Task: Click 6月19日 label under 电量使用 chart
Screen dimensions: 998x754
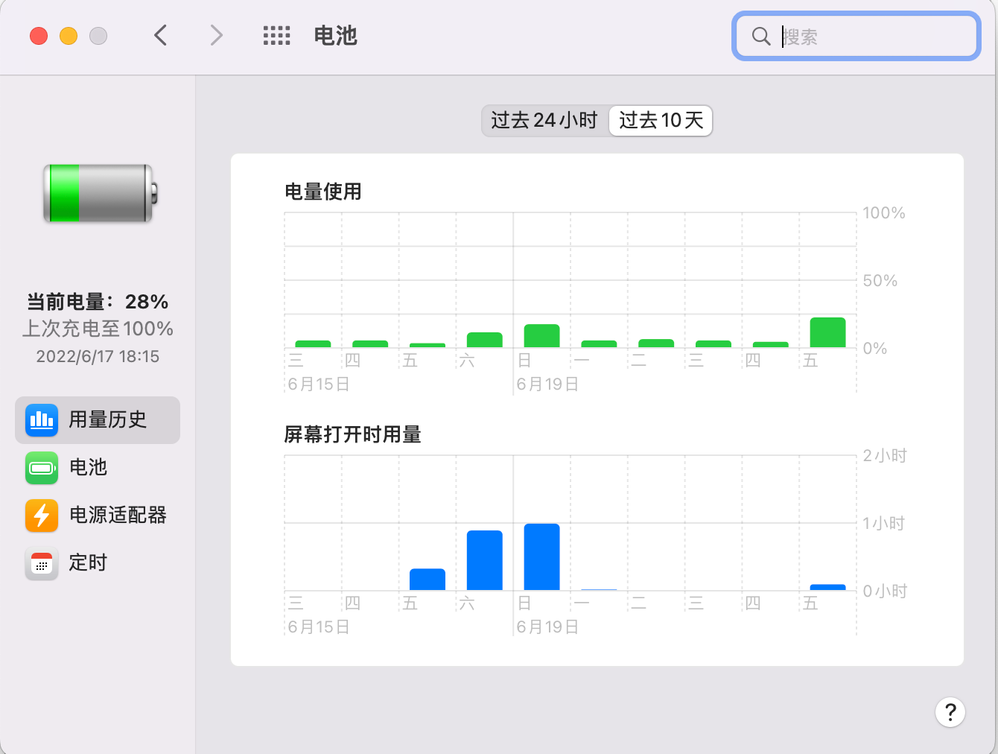Action: [547, 384]
